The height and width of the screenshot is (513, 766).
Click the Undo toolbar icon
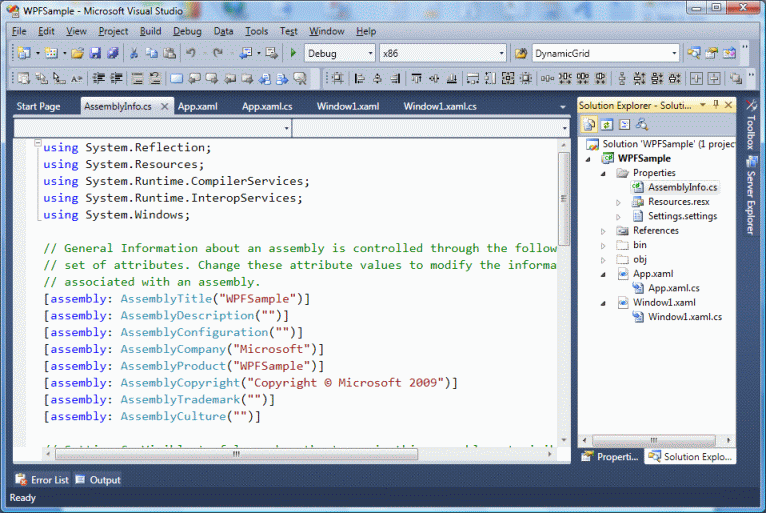pos(190,53)
